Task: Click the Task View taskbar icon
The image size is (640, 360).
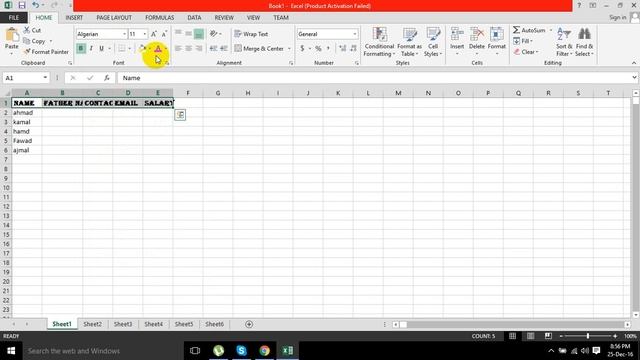Action: tap(195, 351)
